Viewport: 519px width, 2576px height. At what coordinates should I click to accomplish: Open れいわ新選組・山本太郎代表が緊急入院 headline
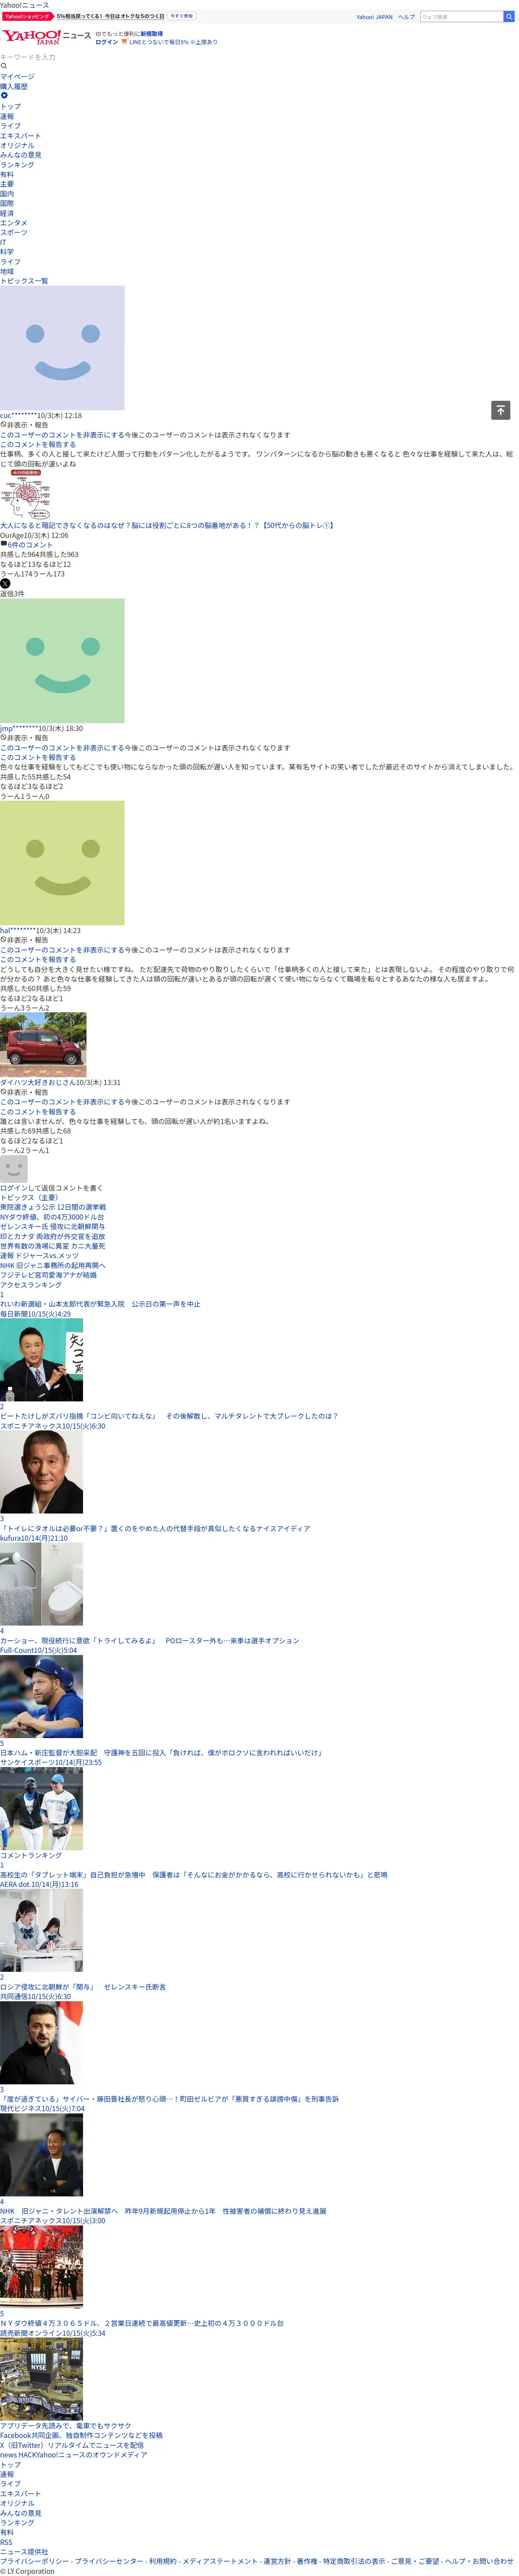click(100, 1304)
